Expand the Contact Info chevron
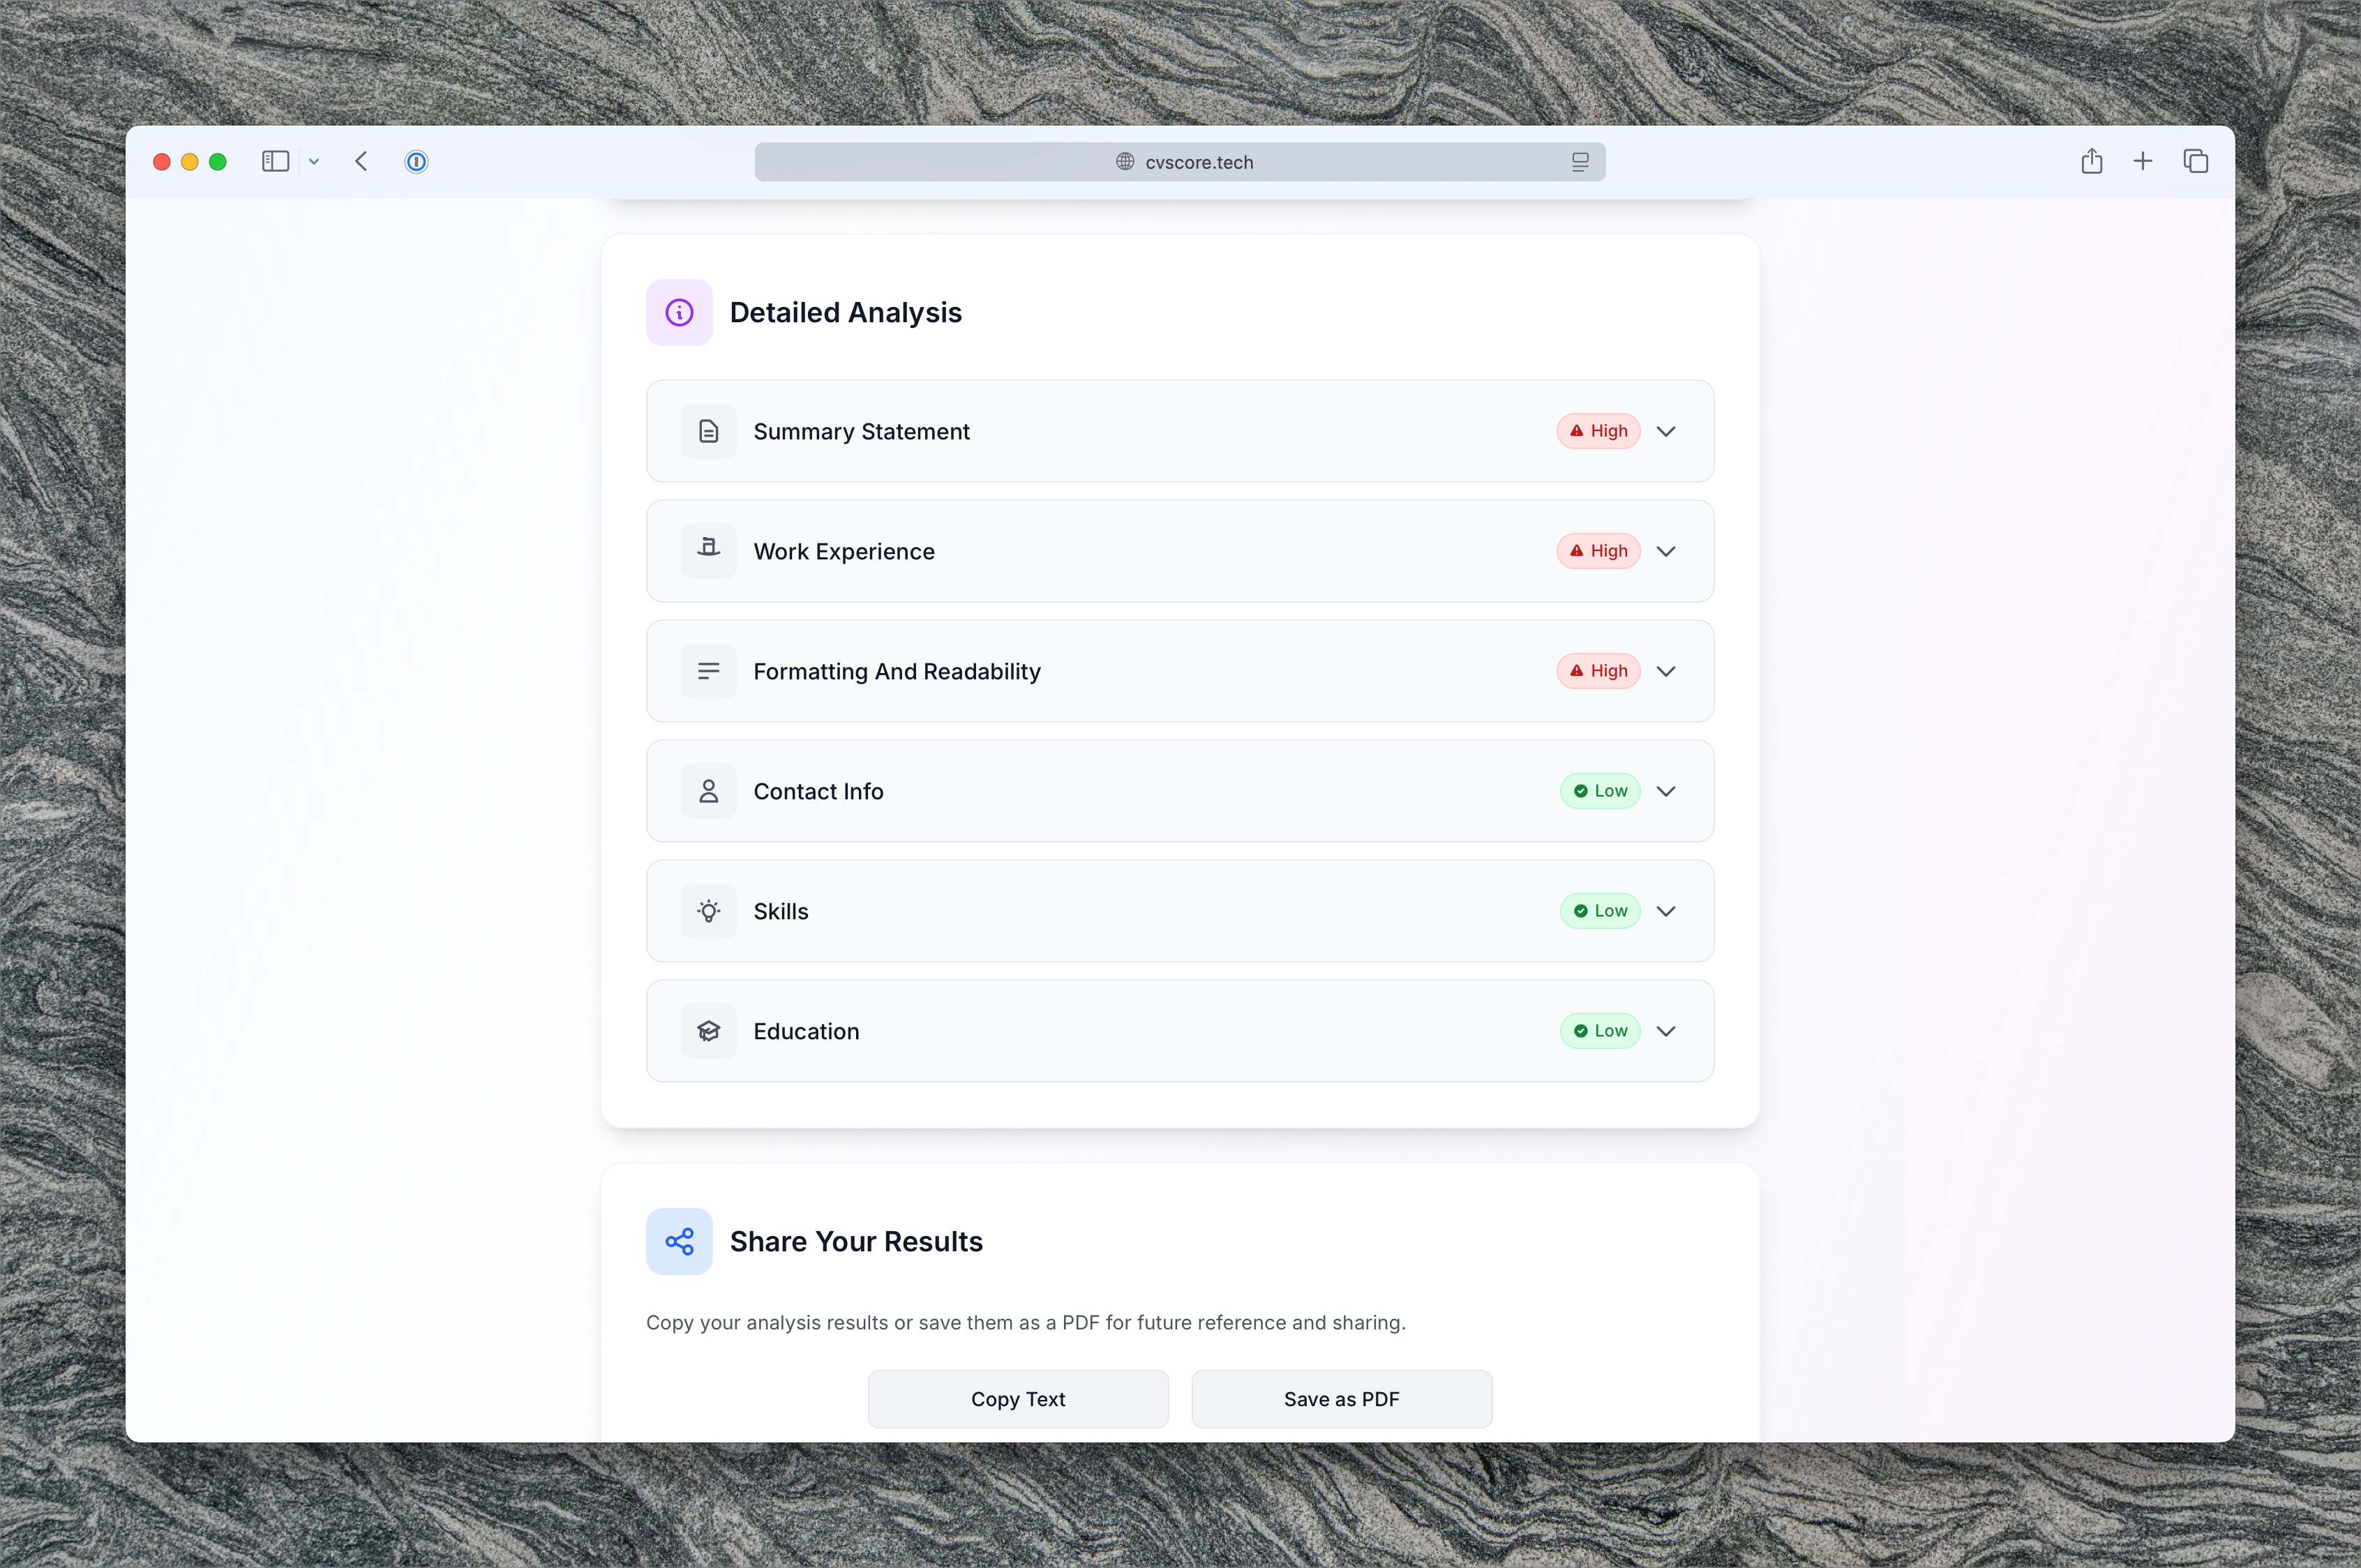The image size is (2361, 1568). pos(1665,791)
